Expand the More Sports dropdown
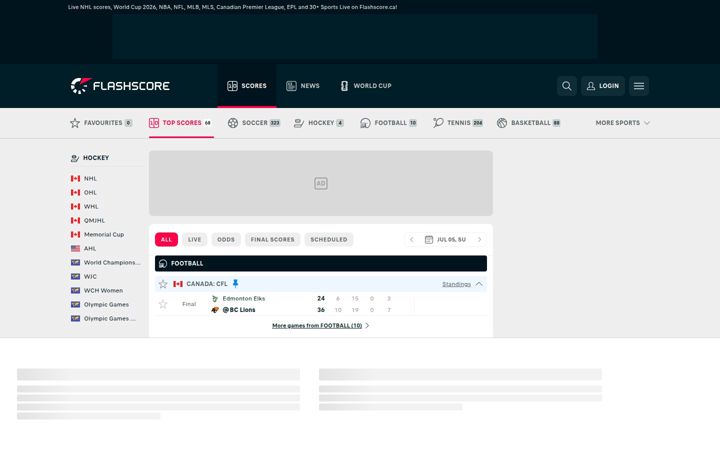 [x=622, y=123]
